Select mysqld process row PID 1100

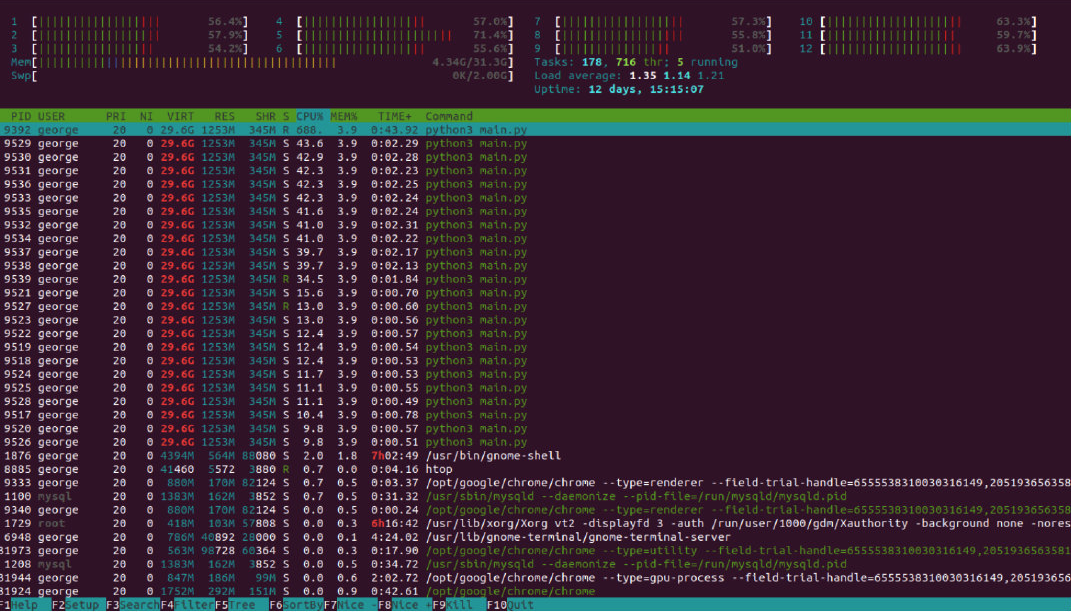point(536,497)
